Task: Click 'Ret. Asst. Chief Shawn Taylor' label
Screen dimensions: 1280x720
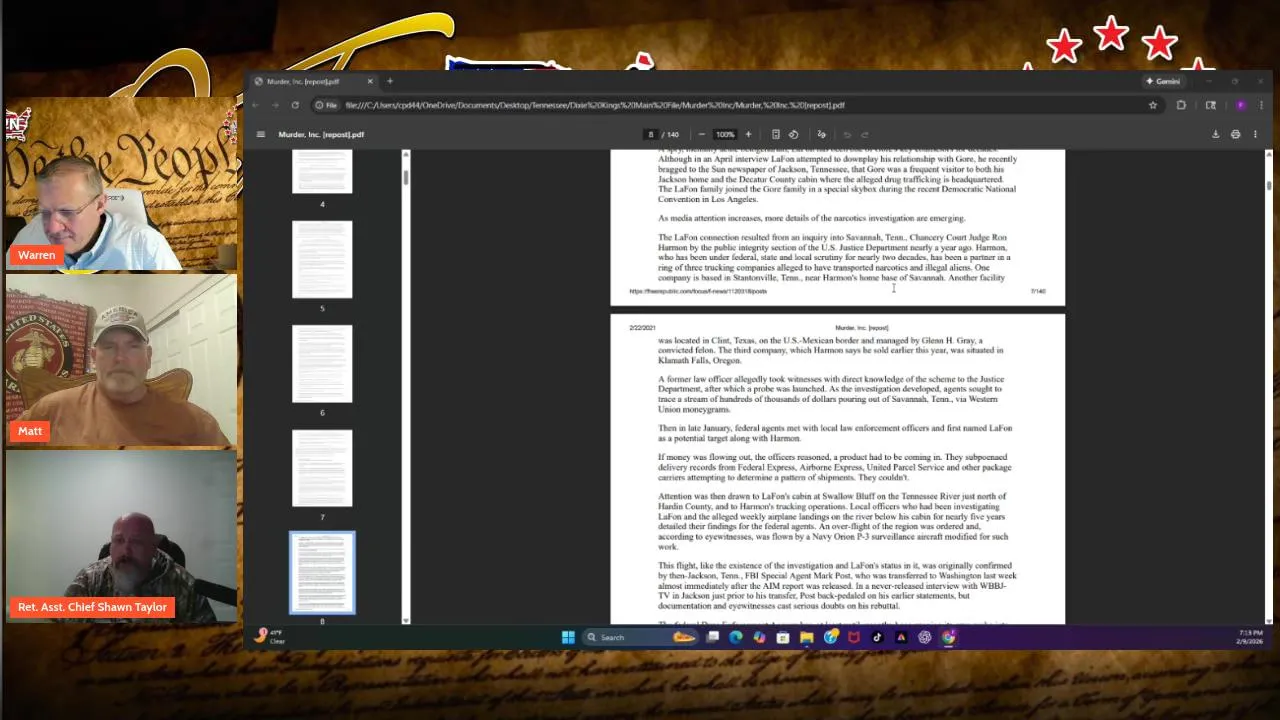Action: coord(92,607)
